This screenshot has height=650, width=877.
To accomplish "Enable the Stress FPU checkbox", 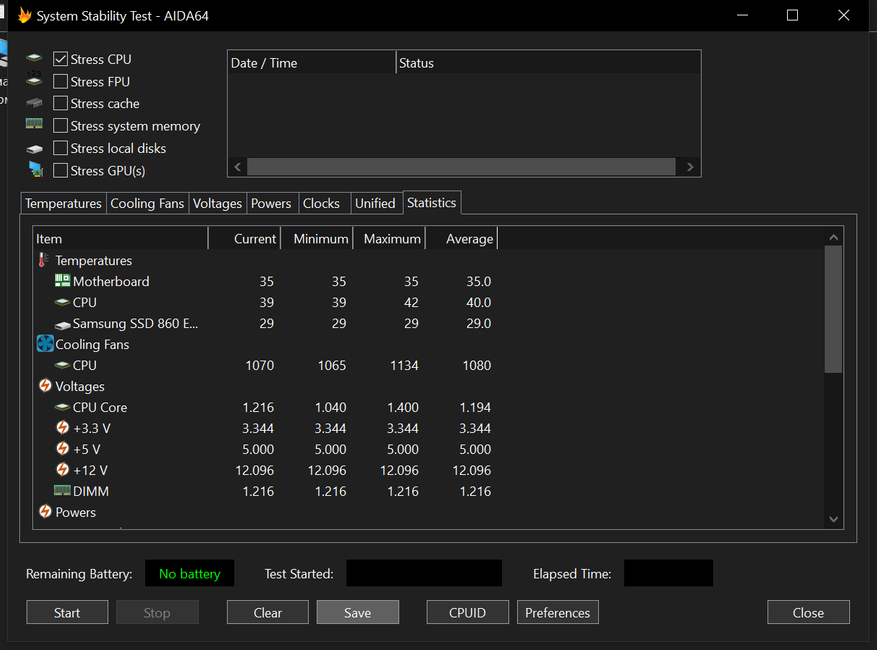I will [x=61, y=82].
